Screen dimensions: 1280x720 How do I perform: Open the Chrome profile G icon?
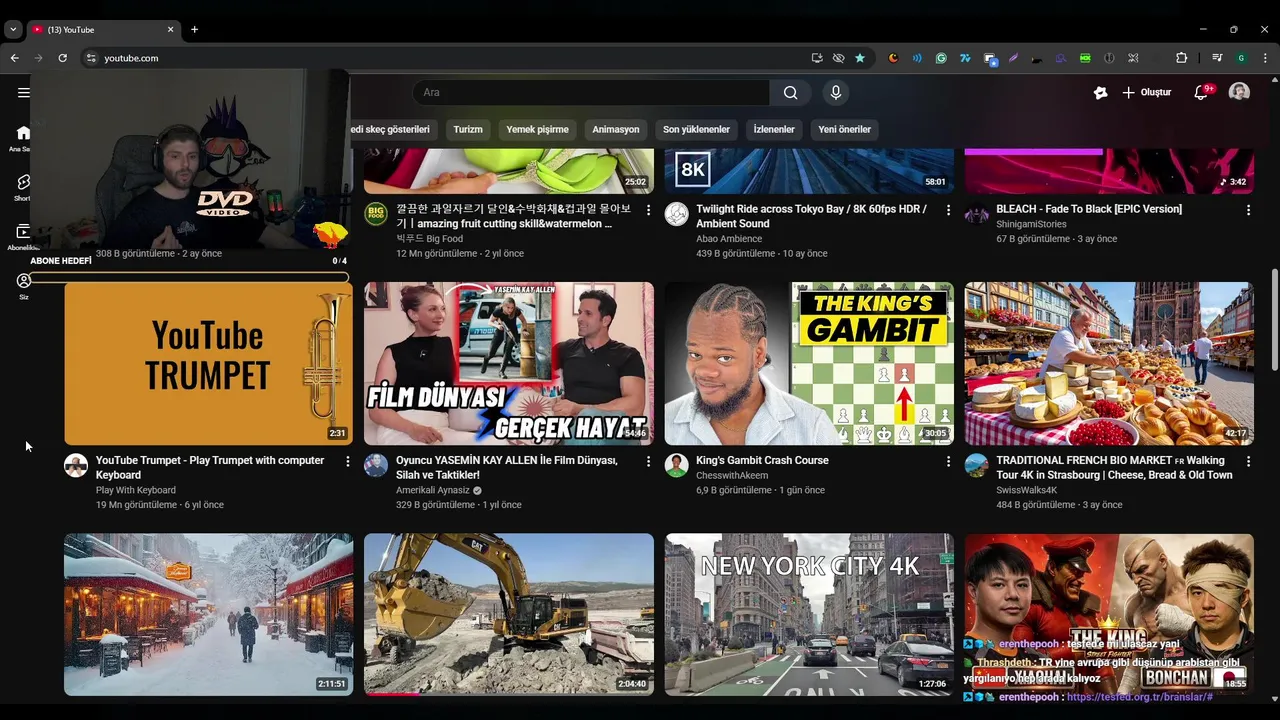point(1241,58)
